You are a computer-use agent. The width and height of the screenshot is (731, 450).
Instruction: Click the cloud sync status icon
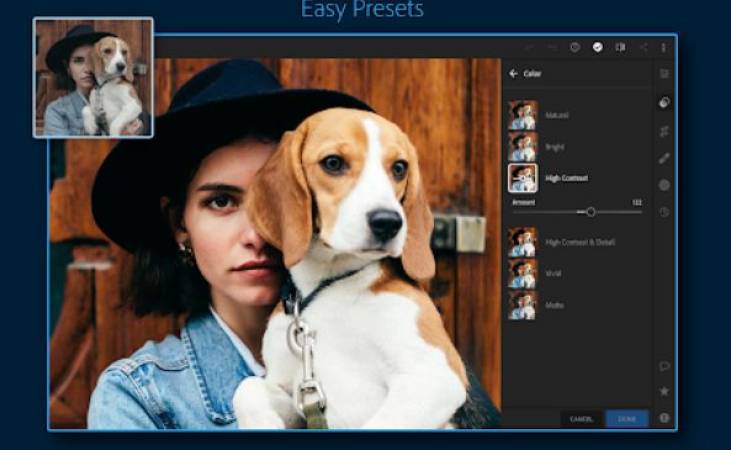point(598,47)
